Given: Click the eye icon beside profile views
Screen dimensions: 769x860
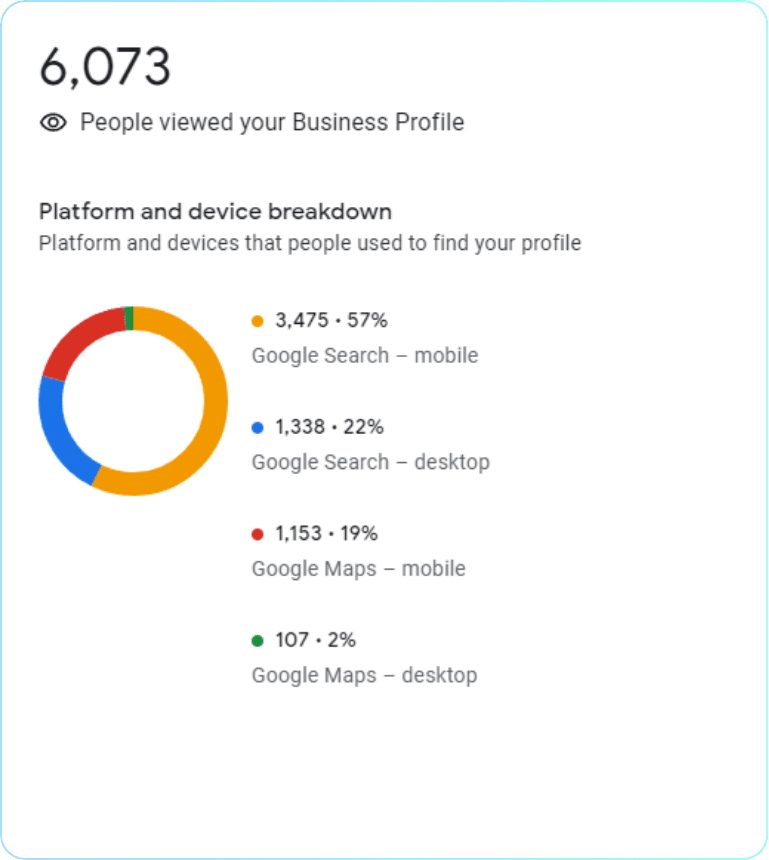Looking at the screenshot, I should (x=53, y=123).
